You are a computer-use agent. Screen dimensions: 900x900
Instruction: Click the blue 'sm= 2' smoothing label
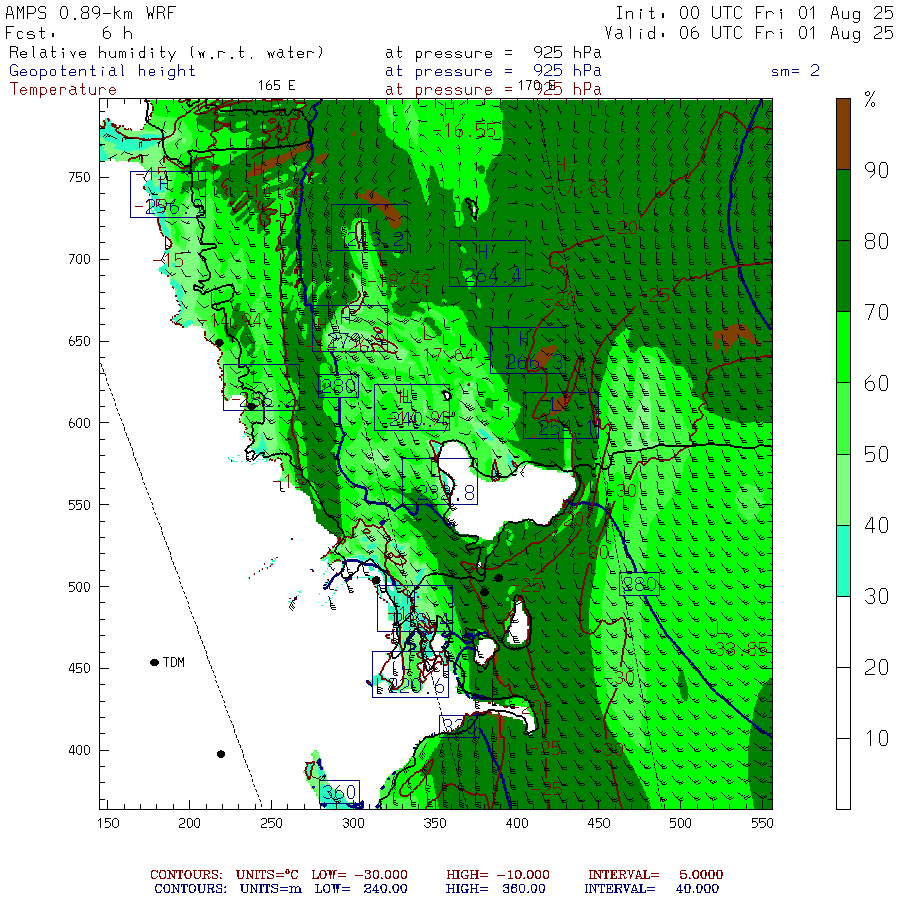[795, 71]
